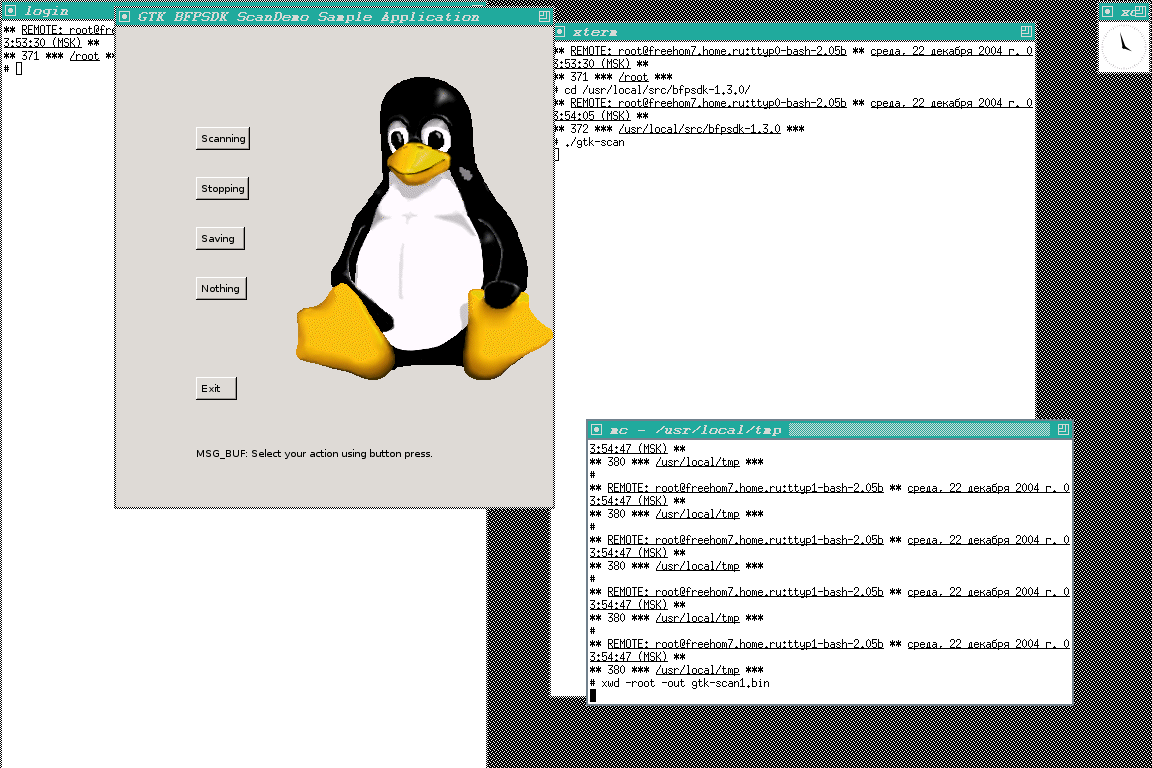Open the mc window menu icon
Viewport: 1152px width, 768px height.
click(597, 430)
